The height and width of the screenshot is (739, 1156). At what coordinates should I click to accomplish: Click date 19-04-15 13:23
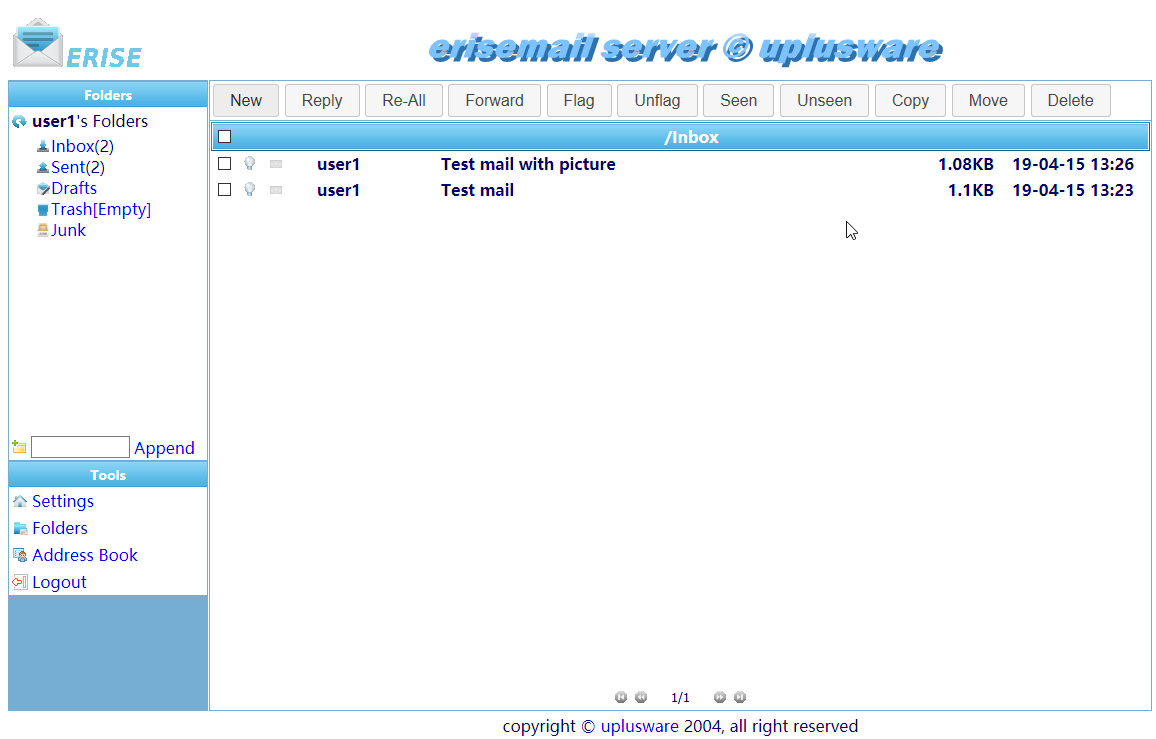click(1073, 190)
